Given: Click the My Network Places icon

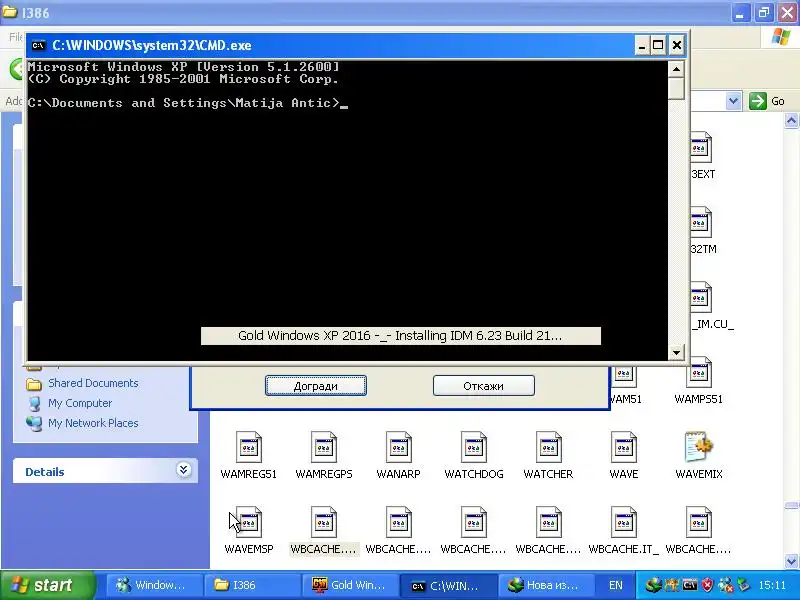Looking at the screenshot, I should tap(34, 423).
